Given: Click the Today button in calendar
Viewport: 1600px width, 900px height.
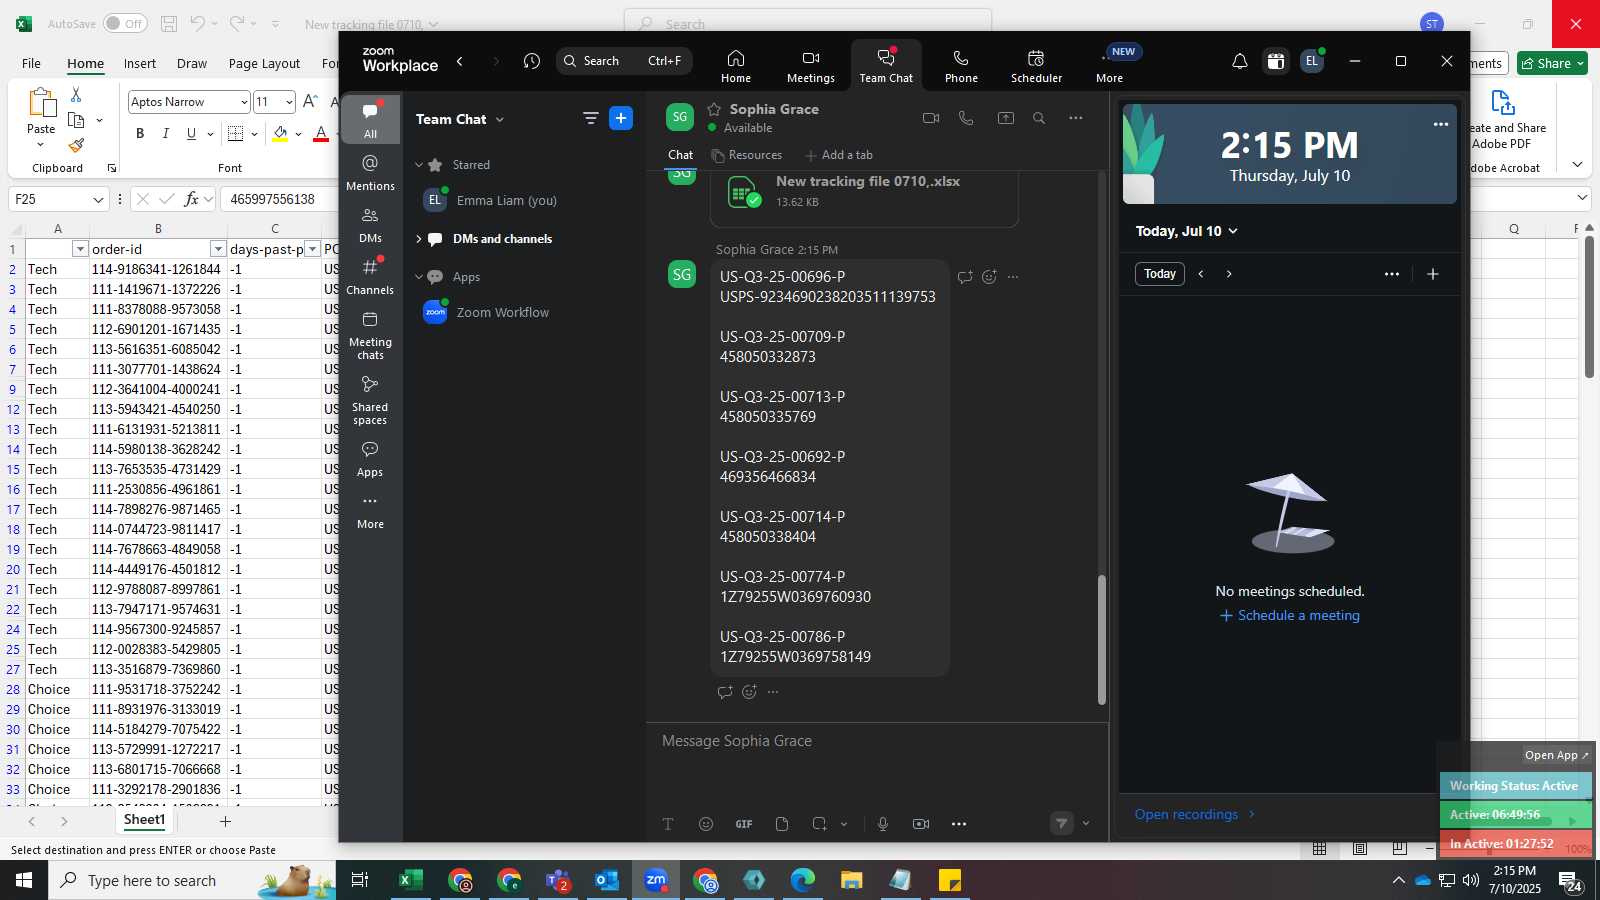Looking at the screenshot, I should (1160, 274).
